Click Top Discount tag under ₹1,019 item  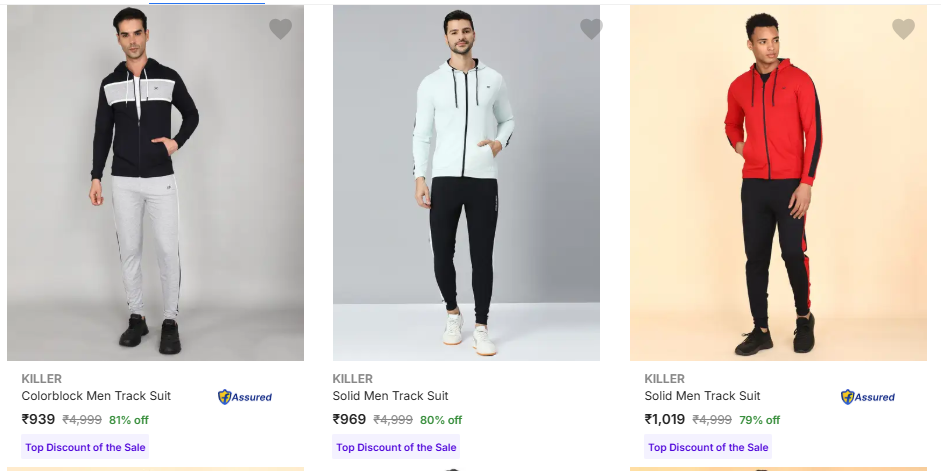(x=708, y=447)
